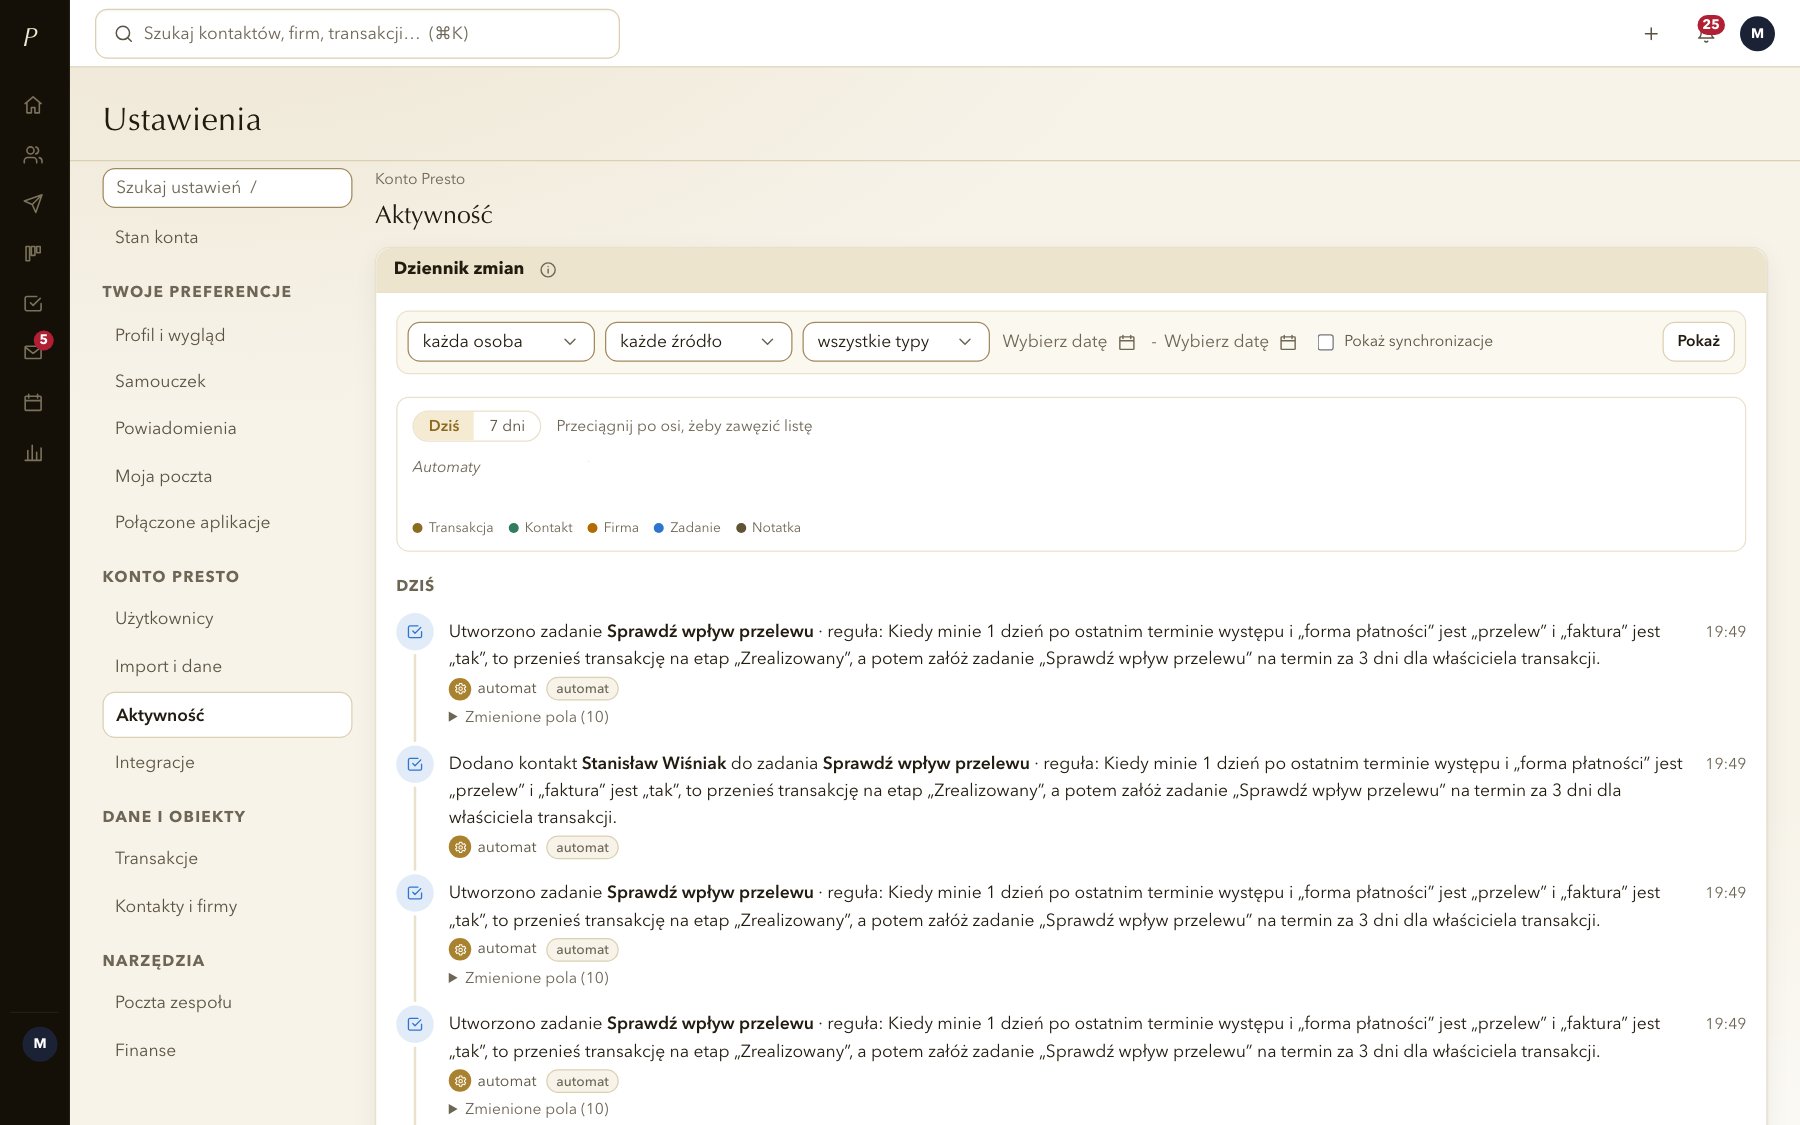This screenshot has width=1800, height=1125.
Task: Toggle the Zadanie legend color dot
Action: pos(659,528)
